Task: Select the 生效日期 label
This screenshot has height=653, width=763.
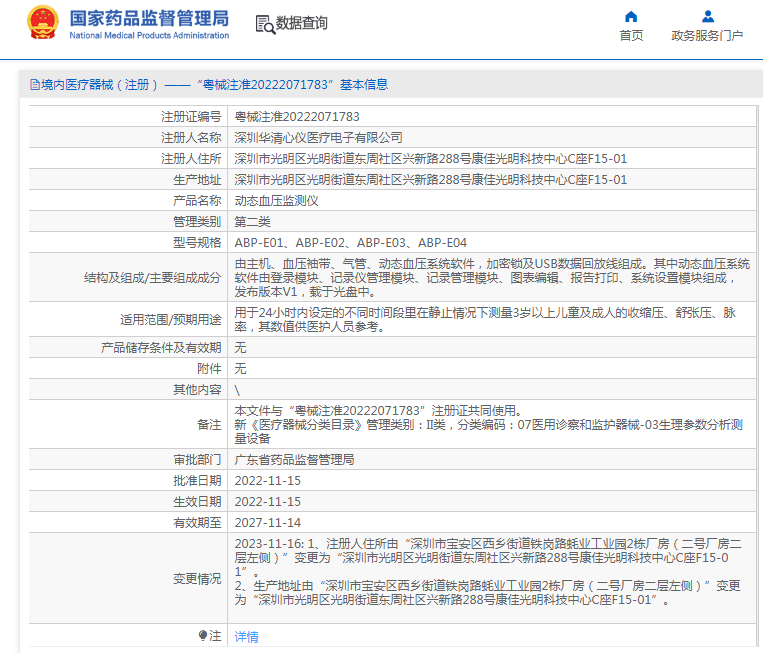Action: click(197, 501)
